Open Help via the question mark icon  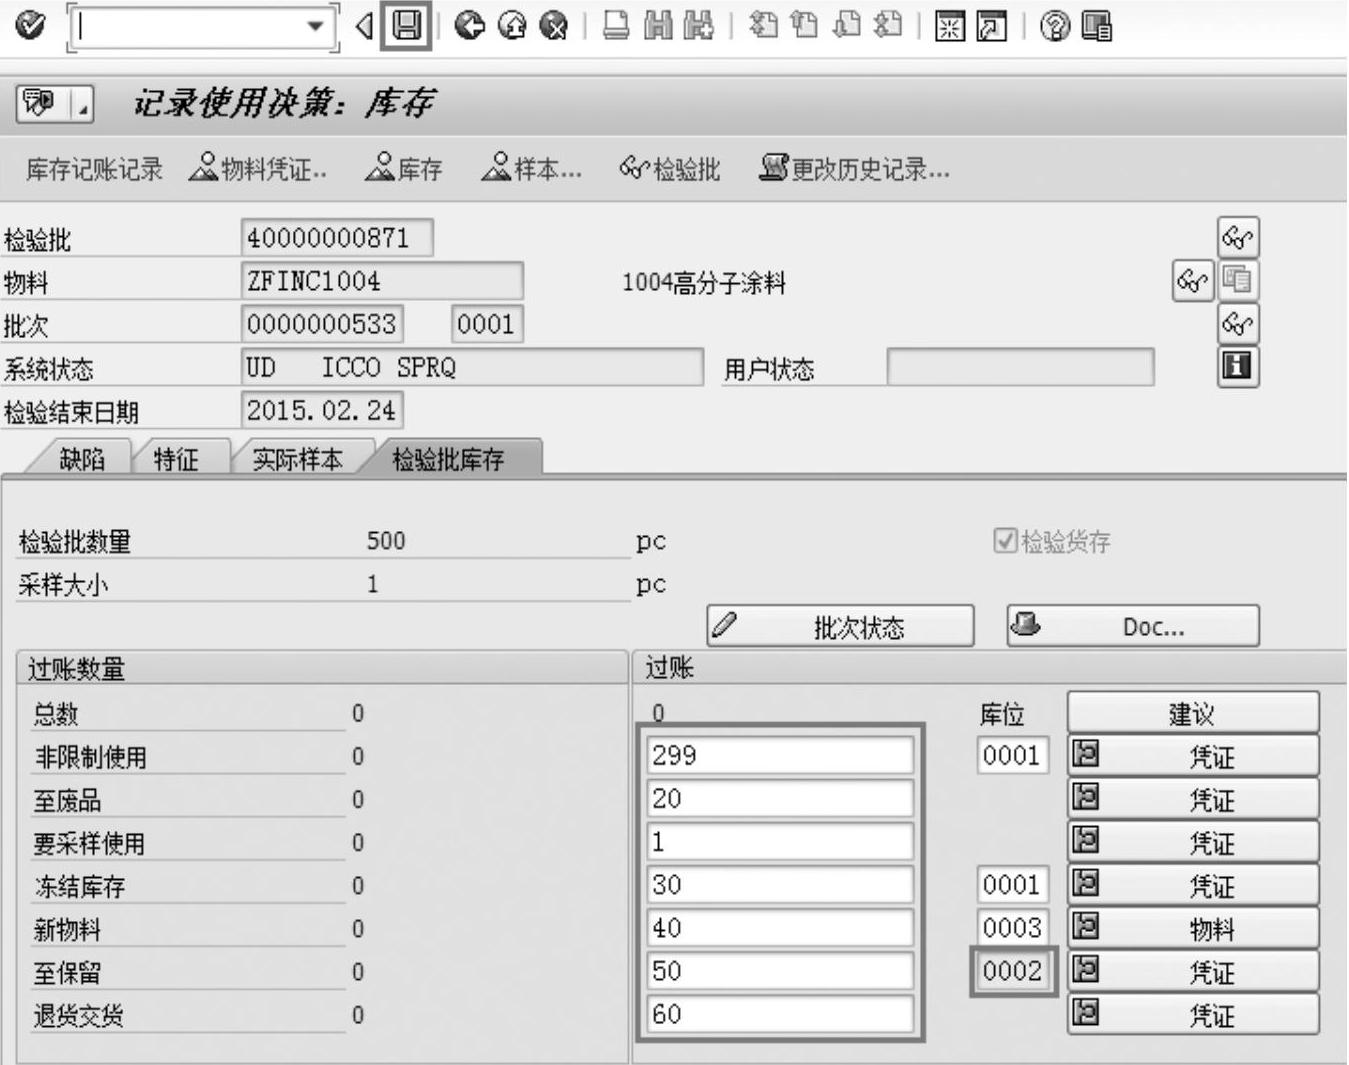(1054, 26)
